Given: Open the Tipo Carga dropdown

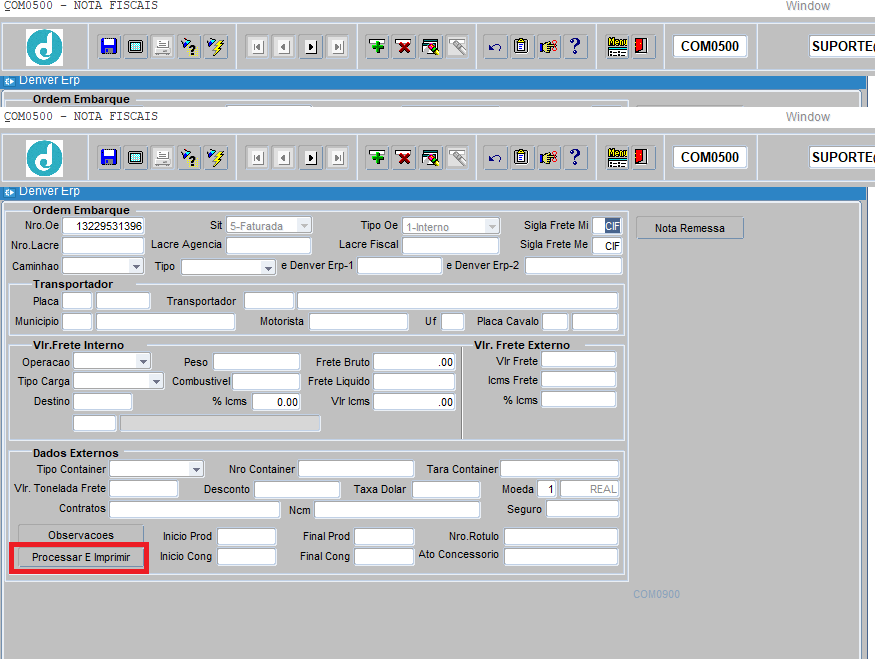Looking at the screenshot, I should pos(156,382).
